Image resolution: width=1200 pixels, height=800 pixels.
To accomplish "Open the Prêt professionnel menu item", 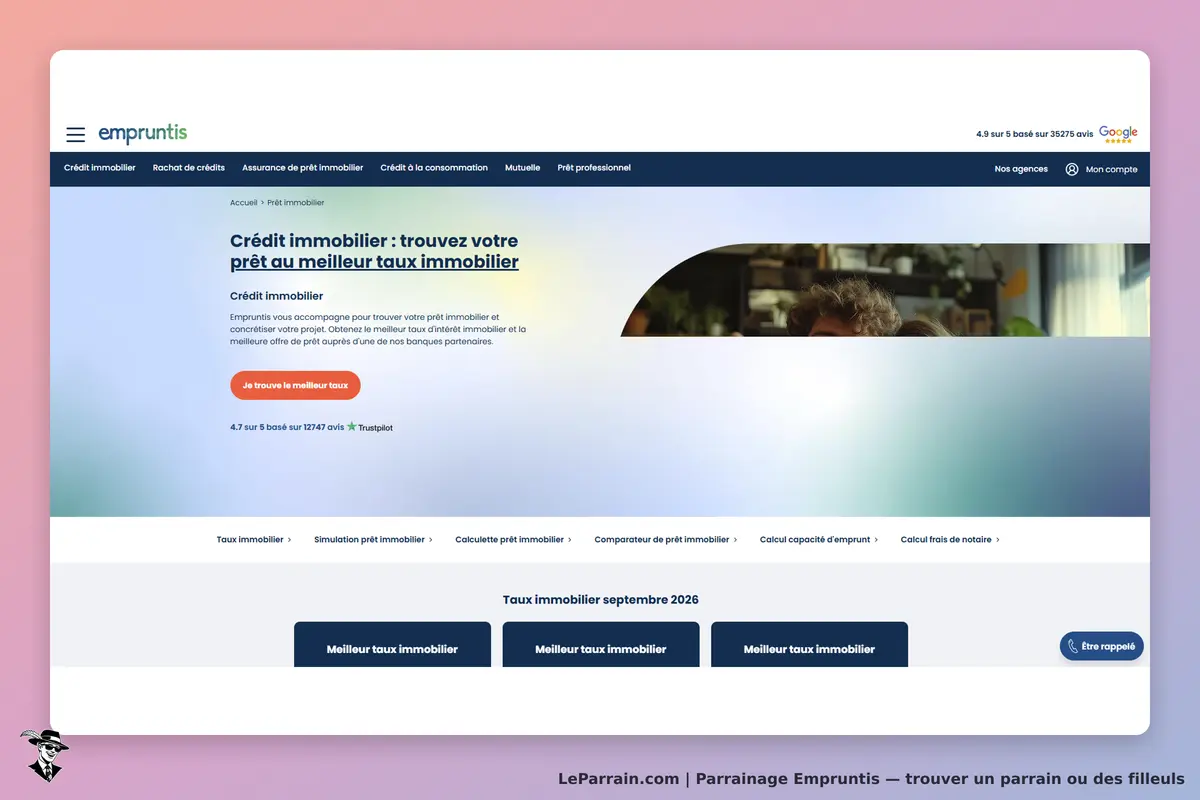I will coord(594,168).
